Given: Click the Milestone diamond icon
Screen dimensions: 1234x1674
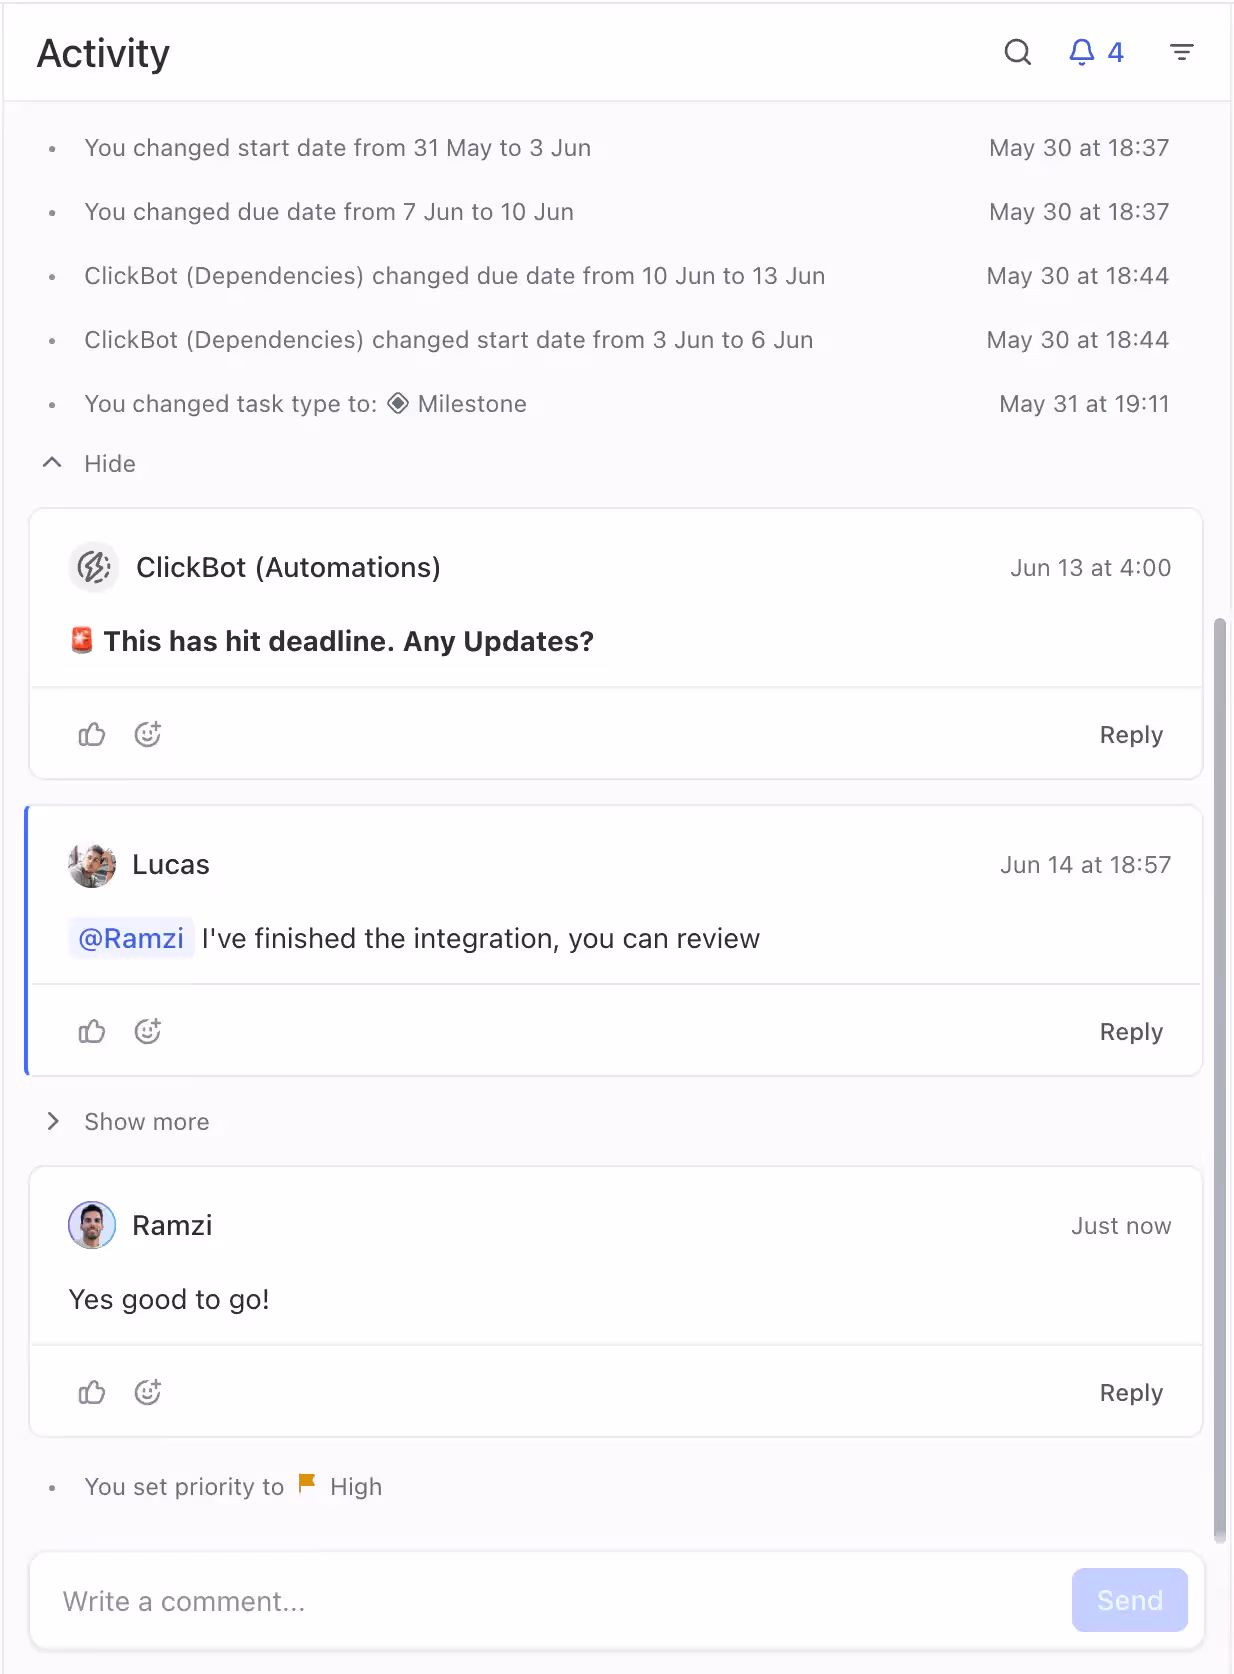Looking at the screenshot, I should (x=398, y=403).
